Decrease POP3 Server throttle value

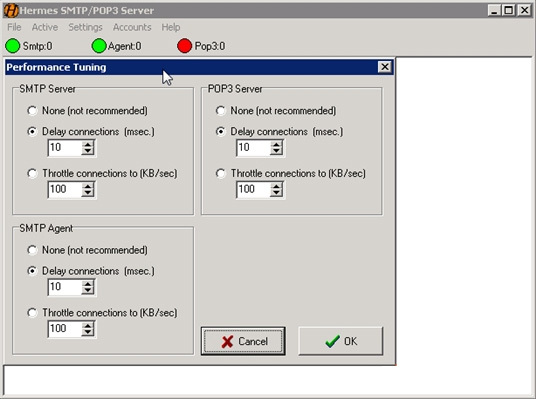(x=276, y=193)
